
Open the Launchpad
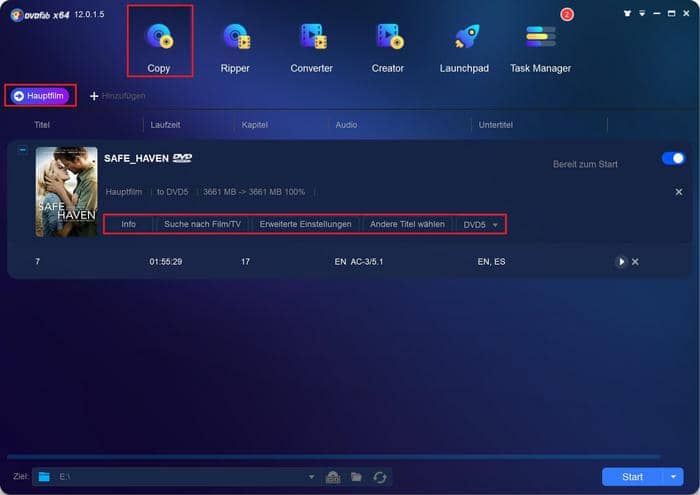[x=464, y=48]
